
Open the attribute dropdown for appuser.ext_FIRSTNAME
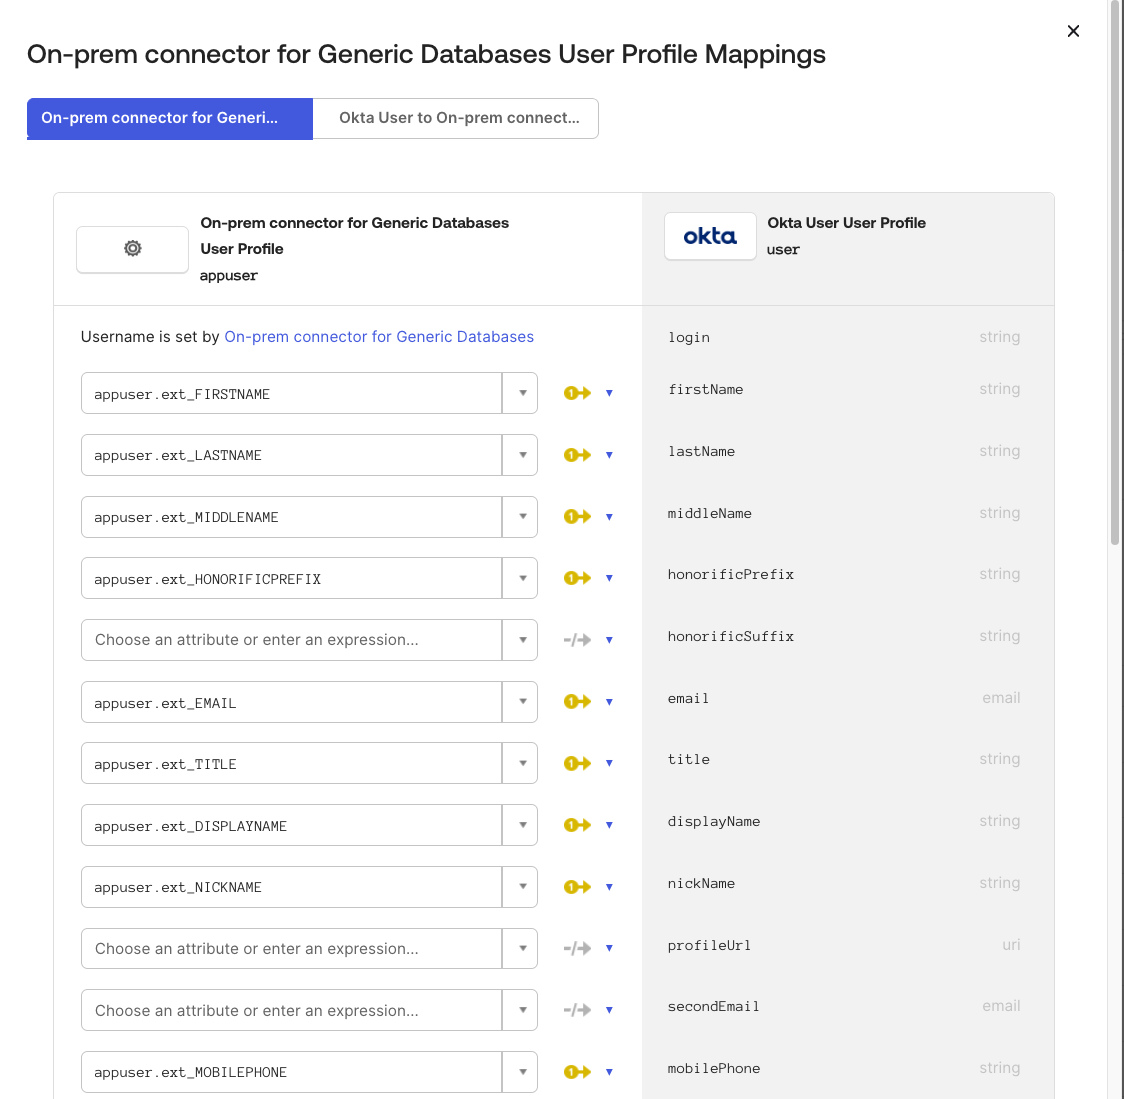click(520, 393)
